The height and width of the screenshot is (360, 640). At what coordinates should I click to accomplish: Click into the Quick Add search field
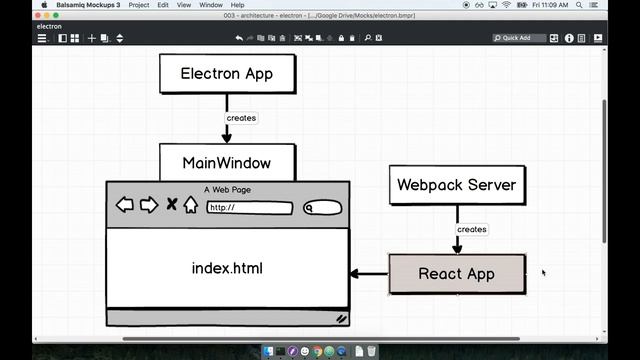pyautogui.click(x=519, y=38)
